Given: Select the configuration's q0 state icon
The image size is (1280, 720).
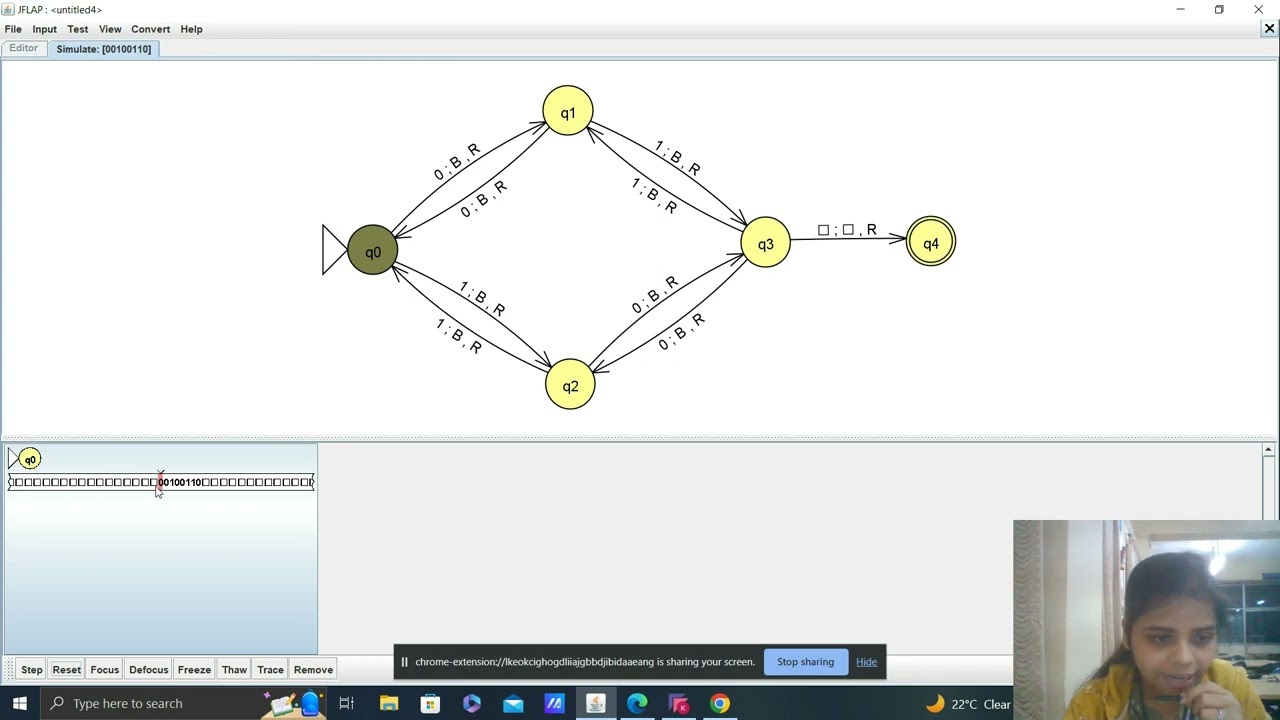Looking at the screenshot, I should 30,459.
